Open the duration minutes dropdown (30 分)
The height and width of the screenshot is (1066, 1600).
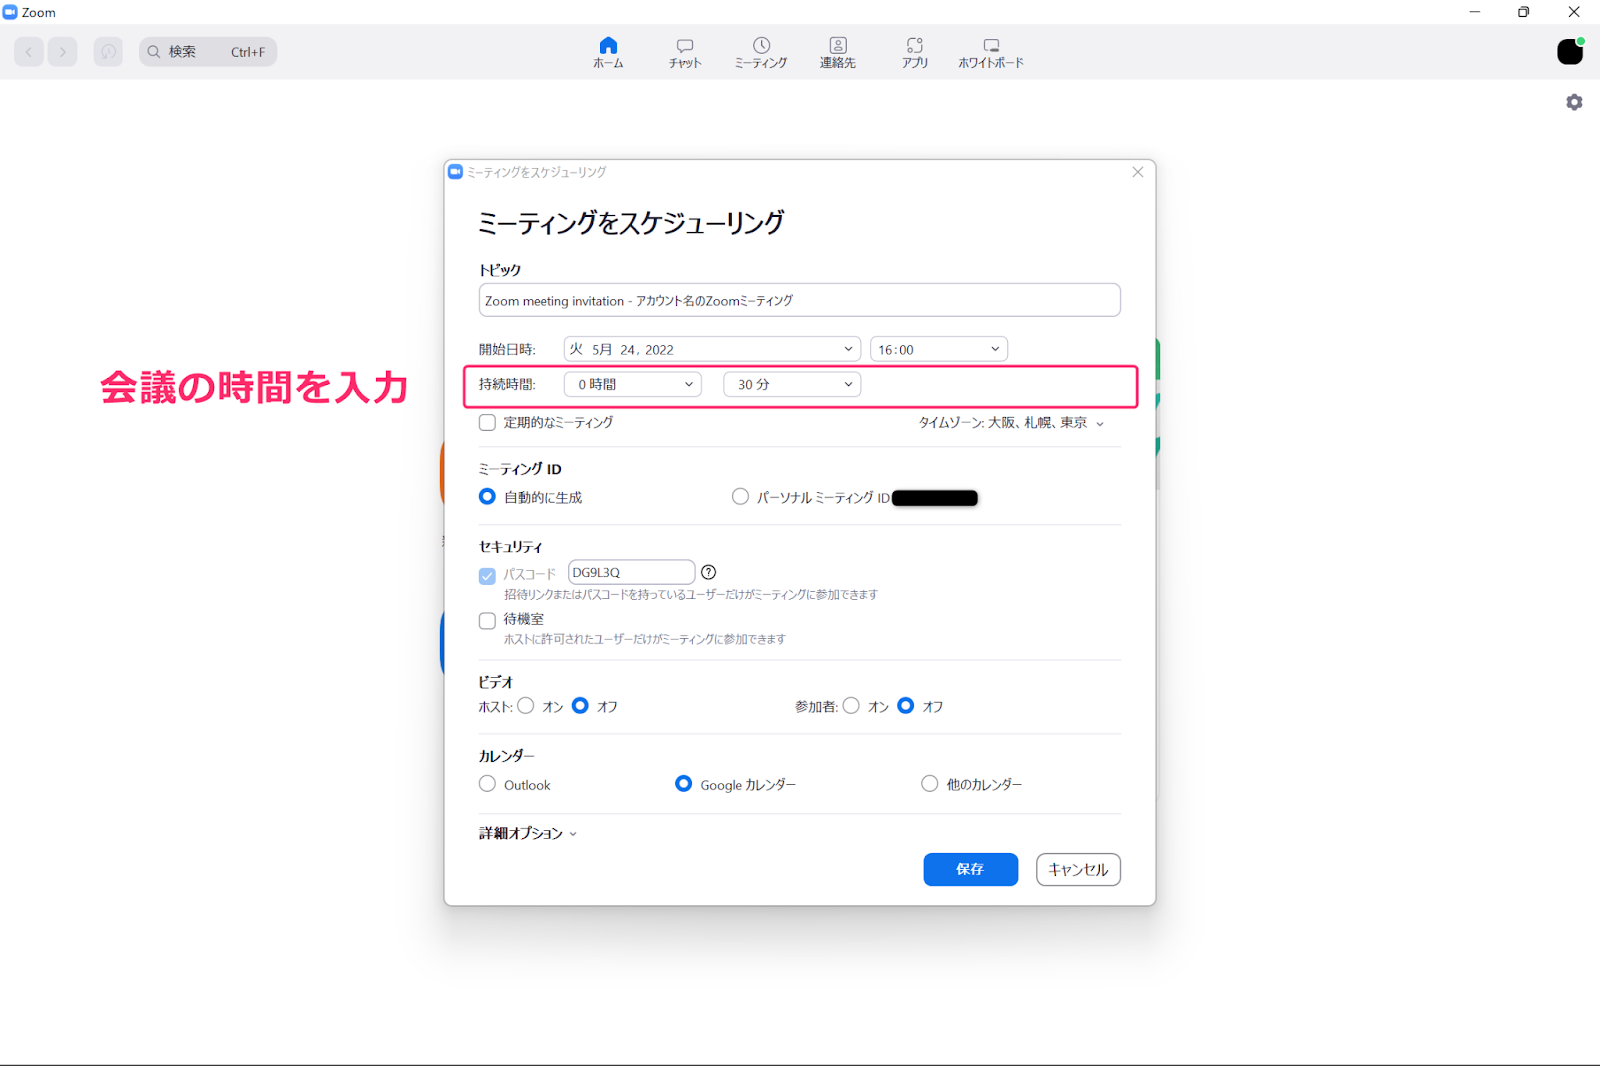pos(792,384)
